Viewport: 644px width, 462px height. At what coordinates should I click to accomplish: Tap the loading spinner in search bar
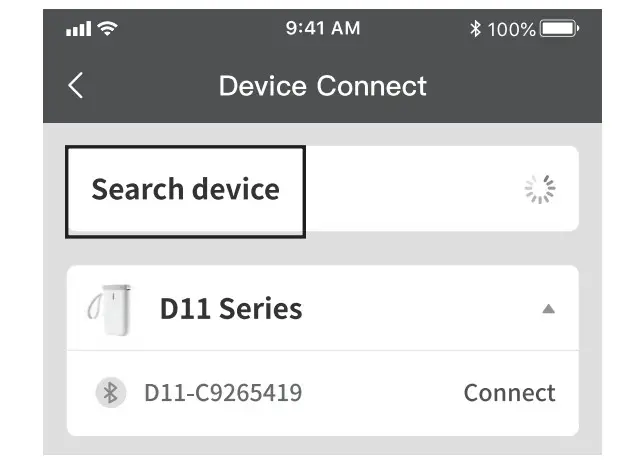(540, 189)
